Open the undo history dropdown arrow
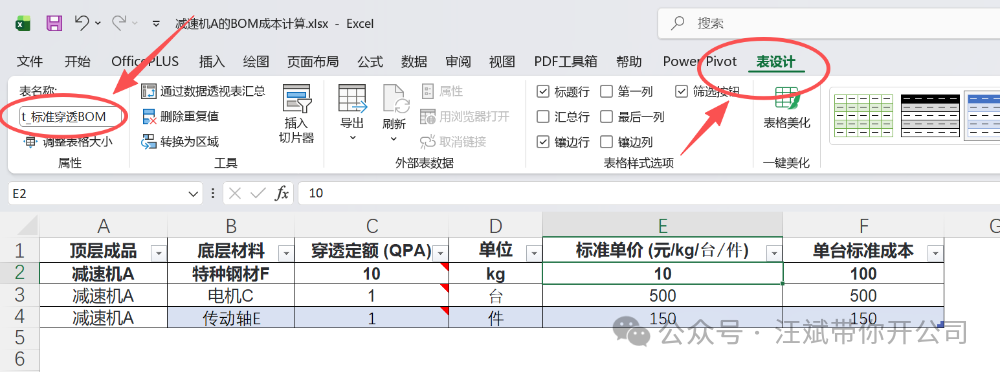Image resolution: width=1000 pixels, height=372 pixels. coord(98,24)
